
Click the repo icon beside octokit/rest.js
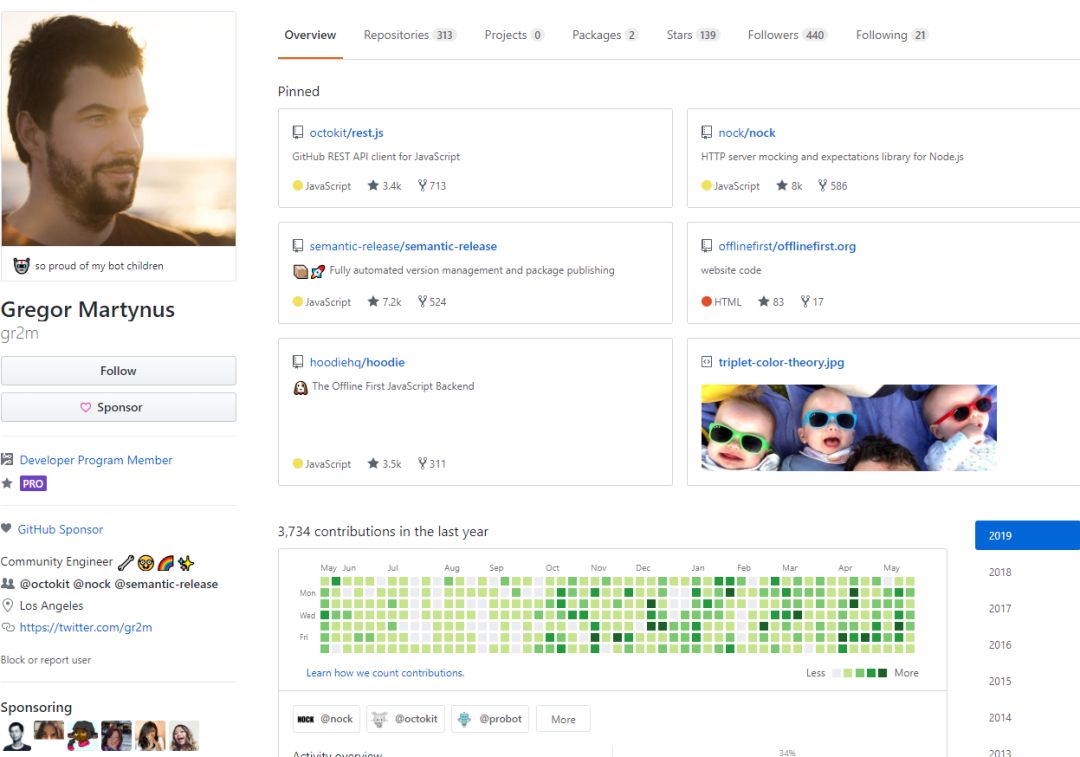pos(298,132)
